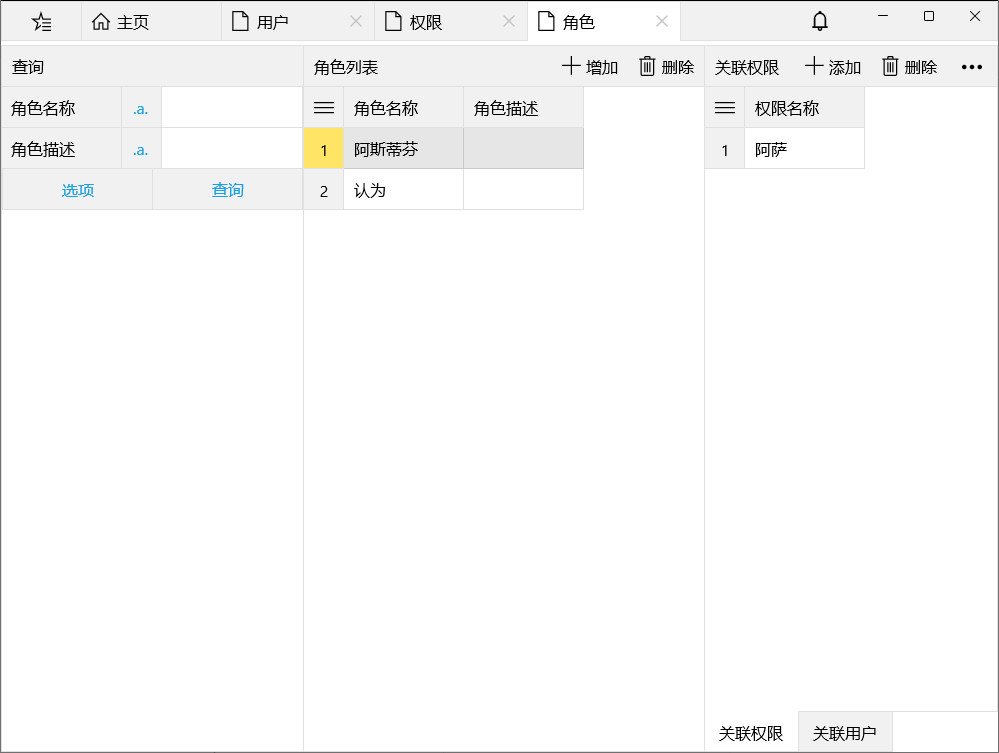Switch to the 关联用户 tab
This screenshot has height=753, width=999.
click(x=844, y=733)
